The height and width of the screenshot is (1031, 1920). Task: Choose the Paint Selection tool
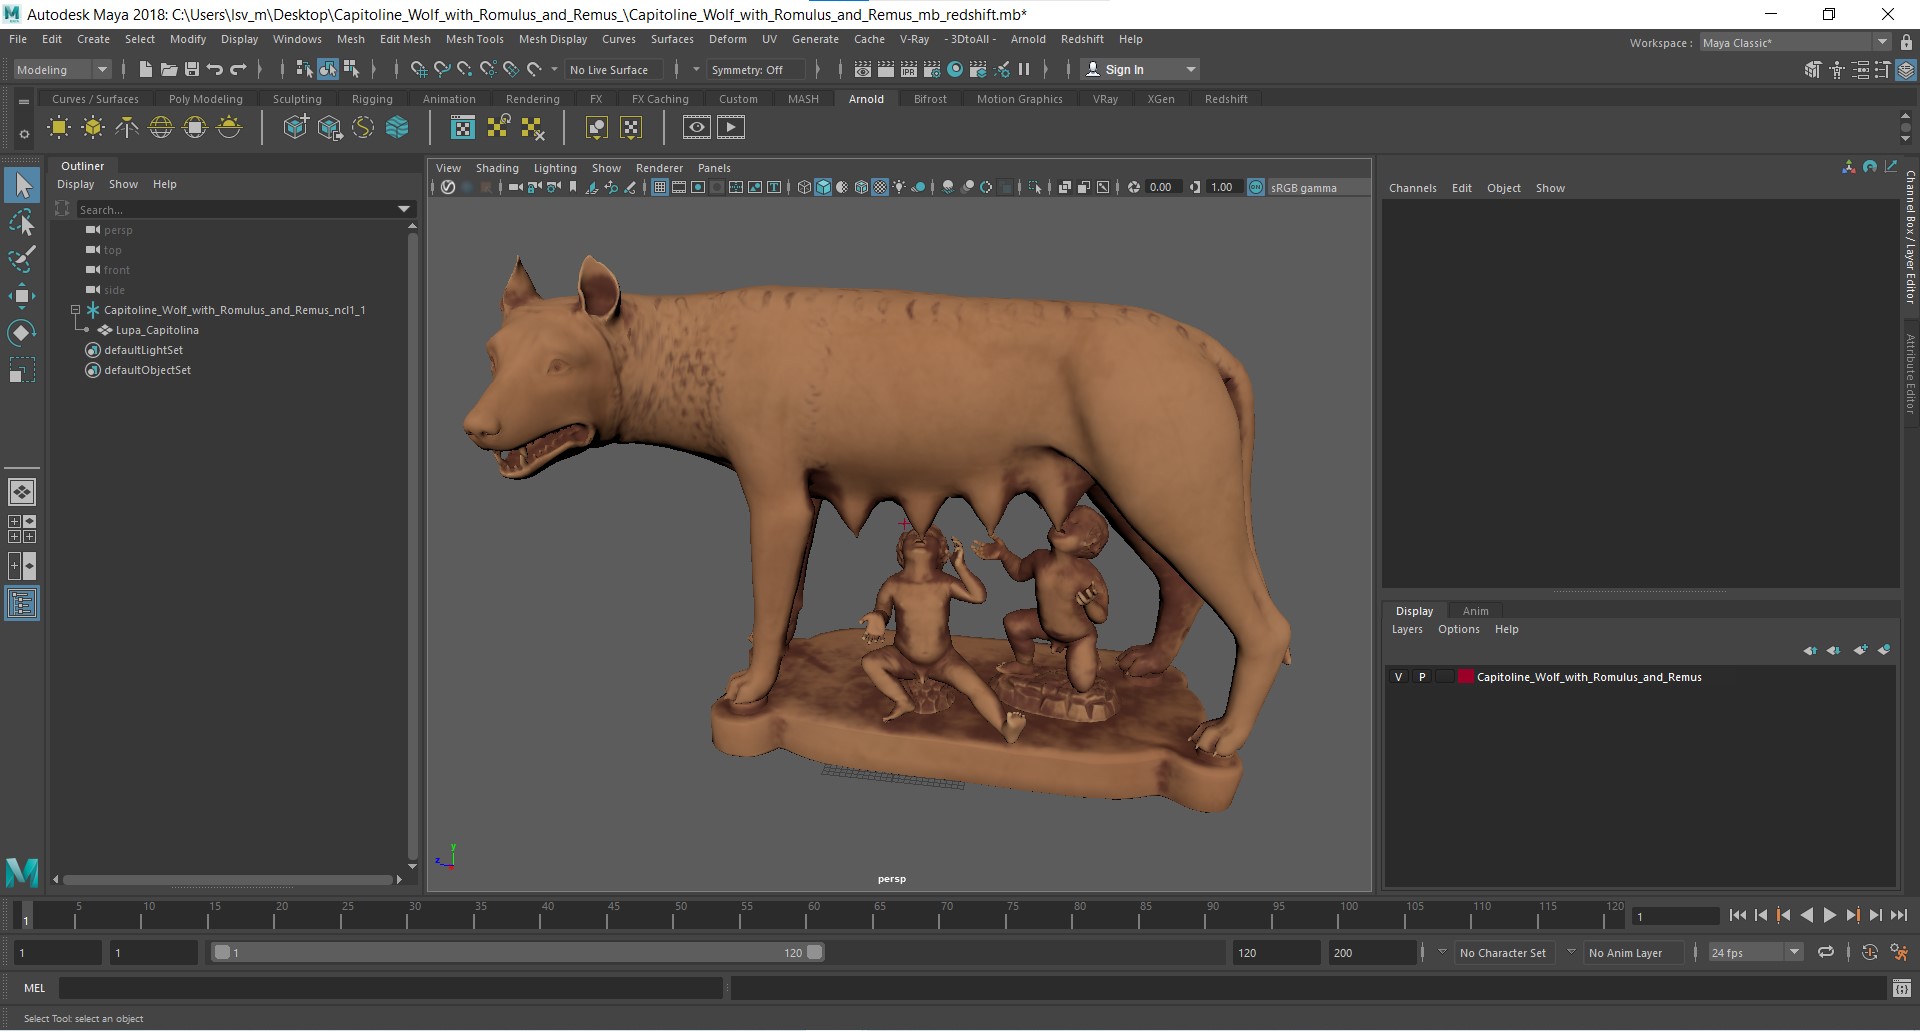22,259
